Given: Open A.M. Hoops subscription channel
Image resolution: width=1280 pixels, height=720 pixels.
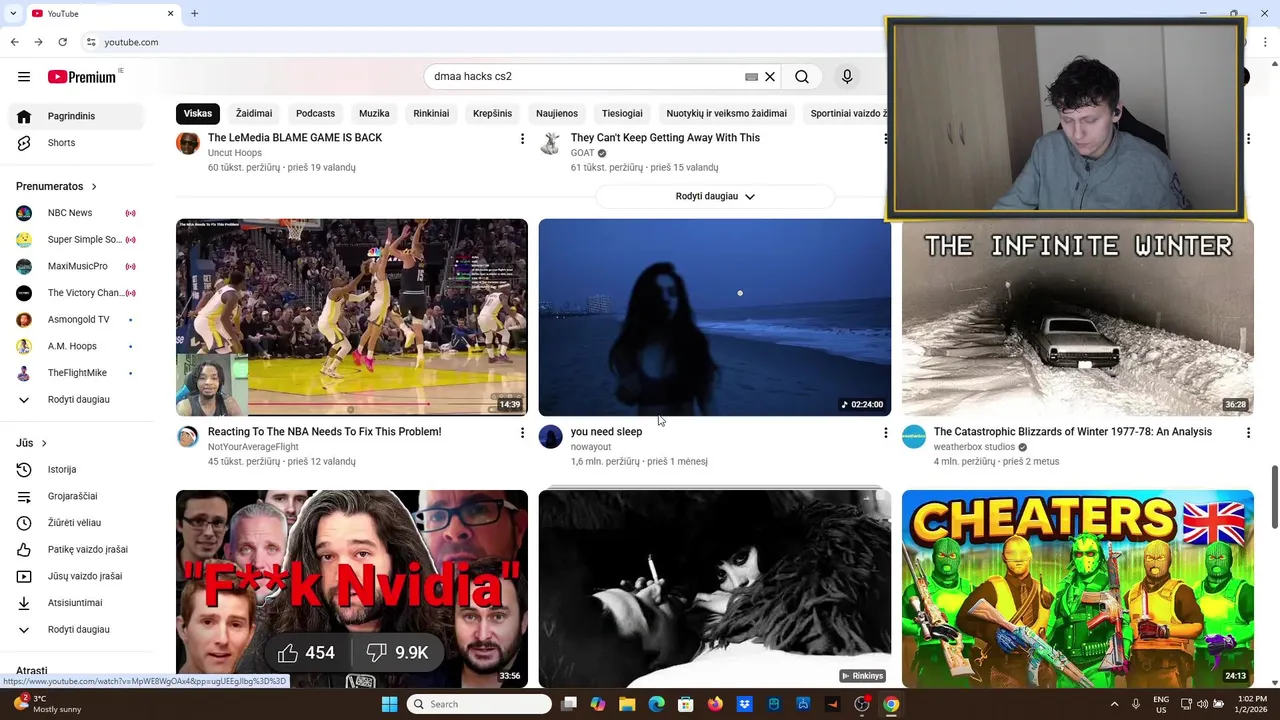Looking at the screenshot, I should coord(76,346).
